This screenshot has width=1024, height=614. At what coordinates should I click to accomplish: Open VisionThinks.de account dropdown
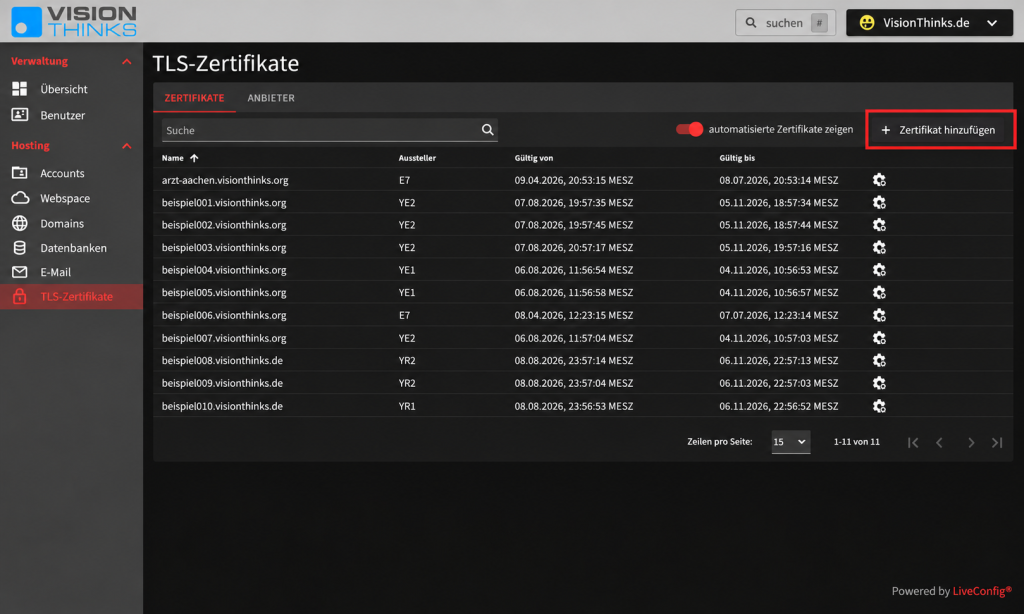tap(929, 23)
